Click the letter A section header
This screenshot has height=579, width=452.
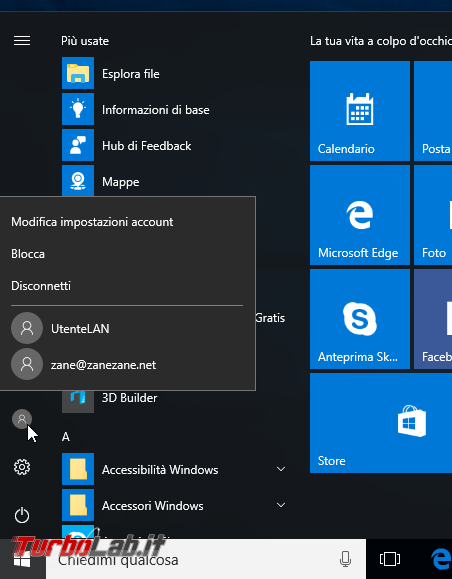66,437
